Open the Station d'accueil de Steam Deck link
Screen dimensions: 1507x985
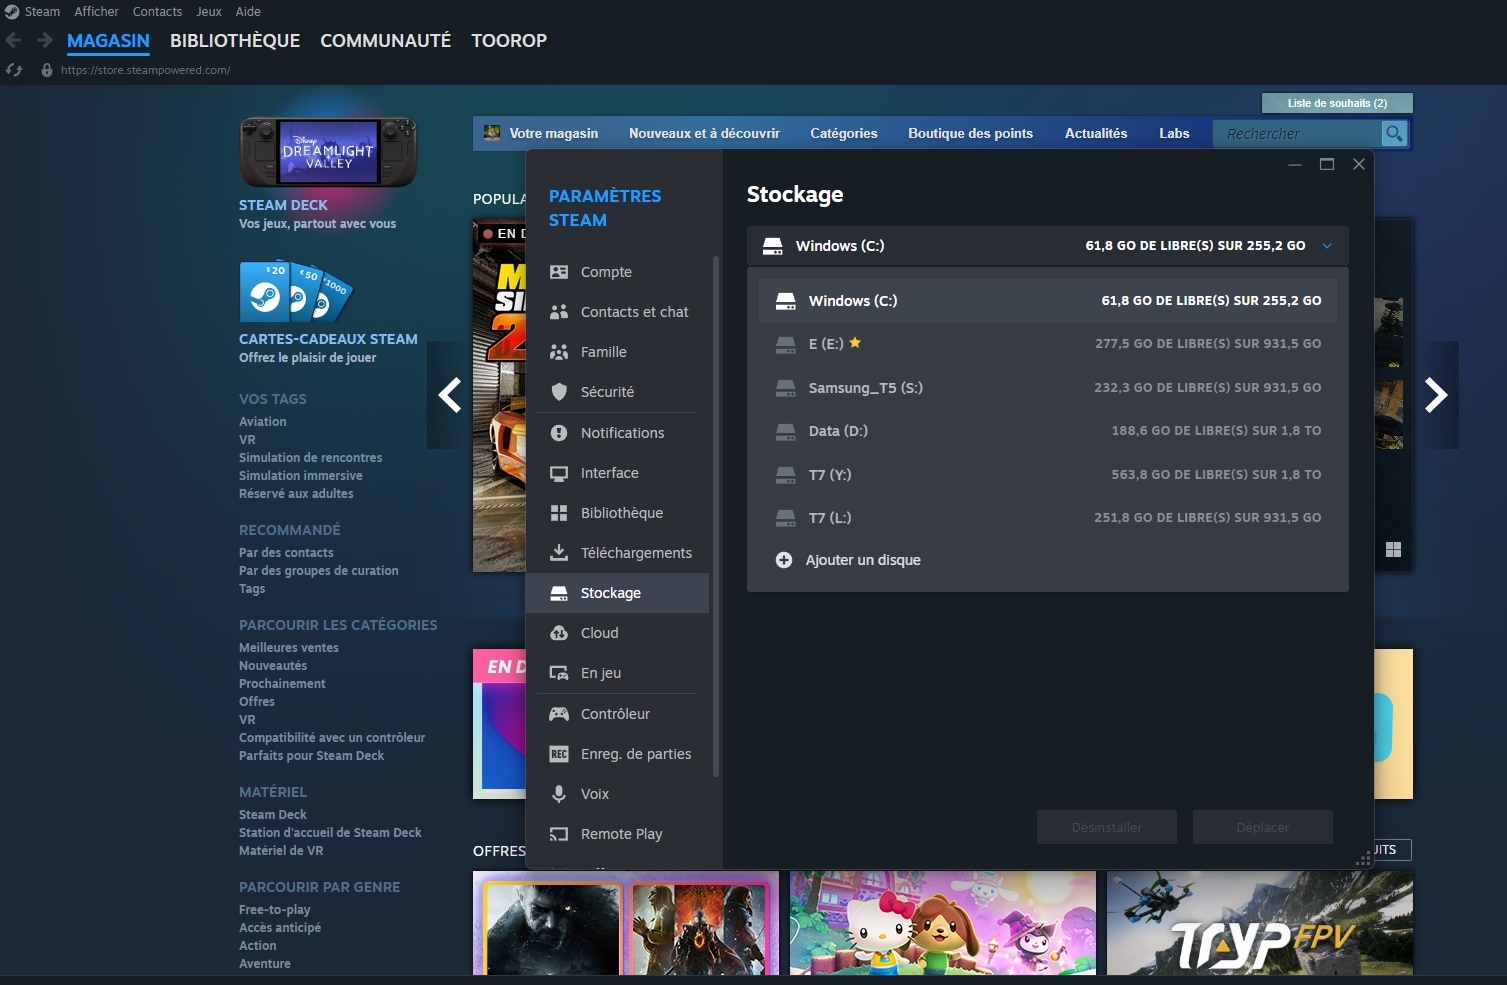330,833
